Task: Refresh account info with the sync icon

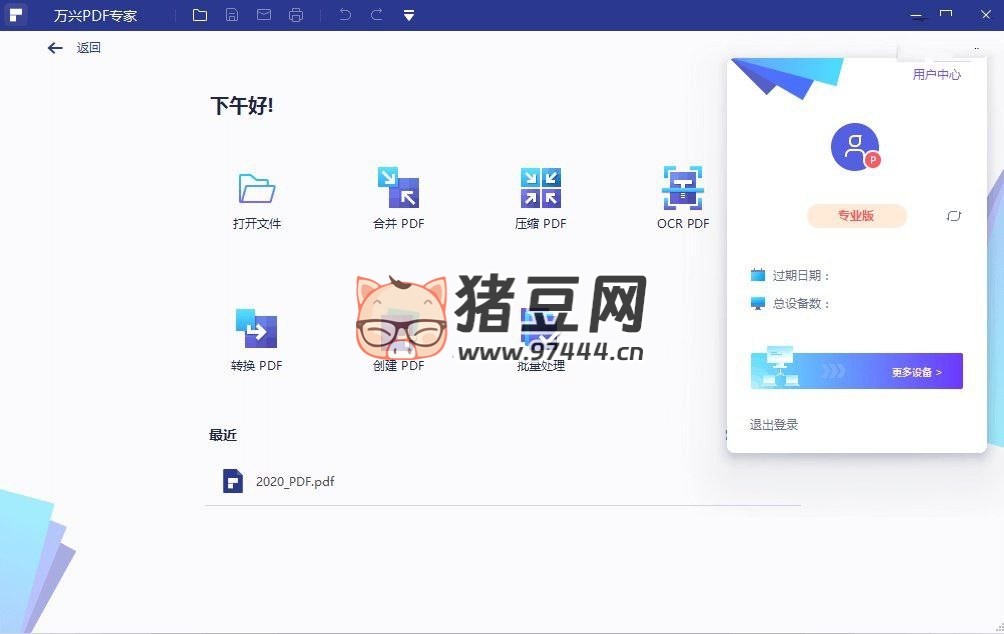Action: pos(953,216)
